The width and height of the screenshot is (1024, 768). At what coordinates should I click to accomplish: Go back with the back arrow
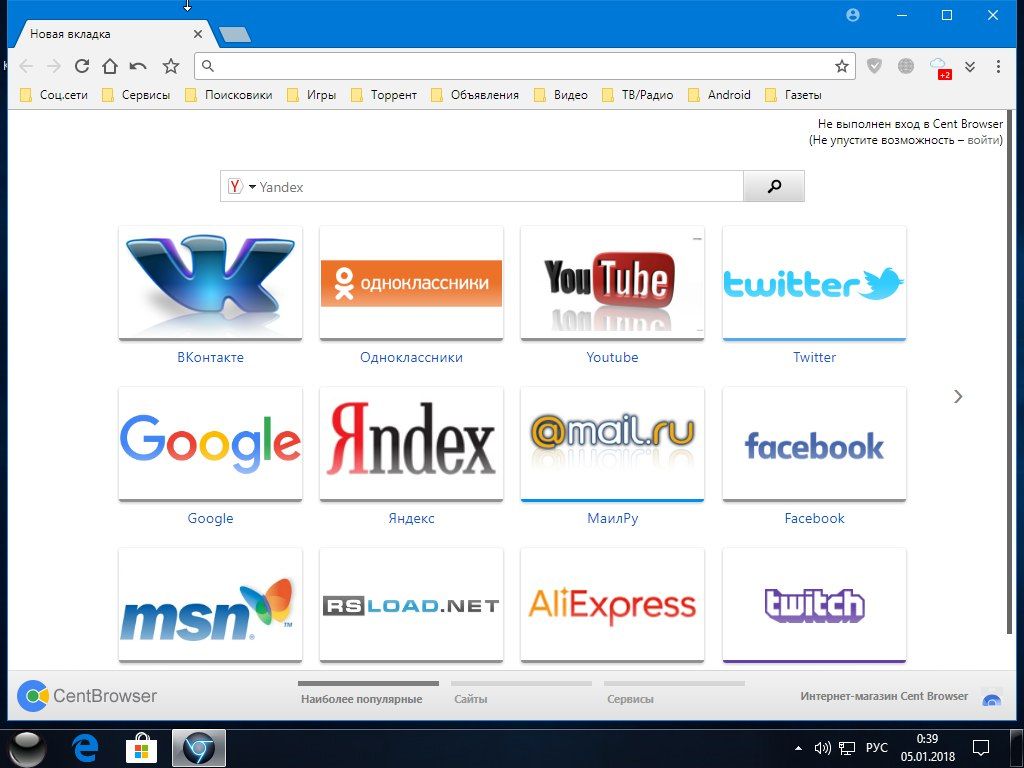26,66
